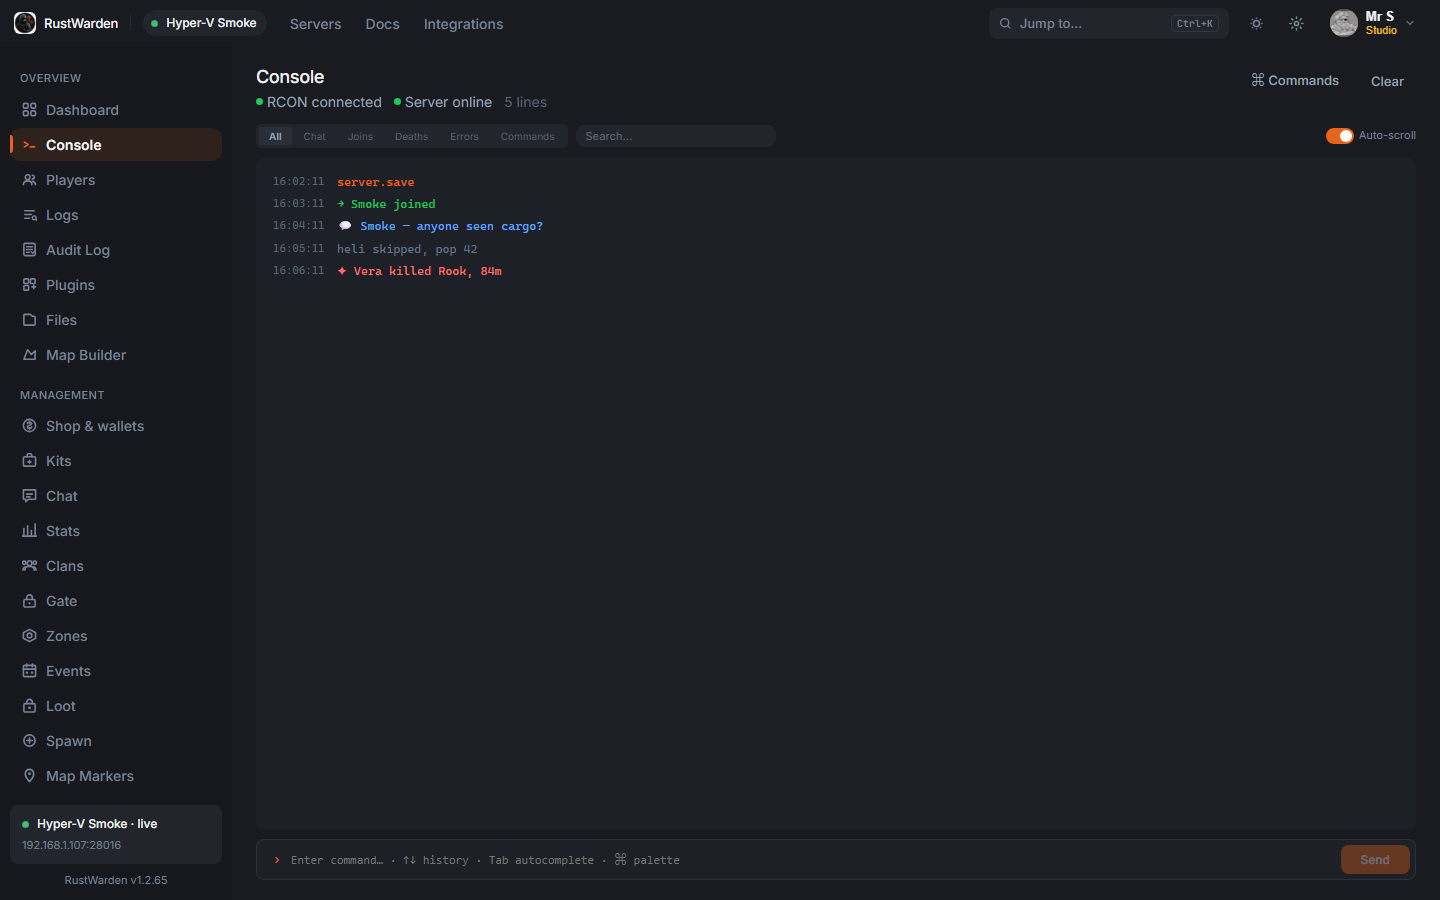Click the RustWarden v1.2.65 version text
Image resolution: width=1440 pixels, height=900 pixels.
[x=116, y=880]
